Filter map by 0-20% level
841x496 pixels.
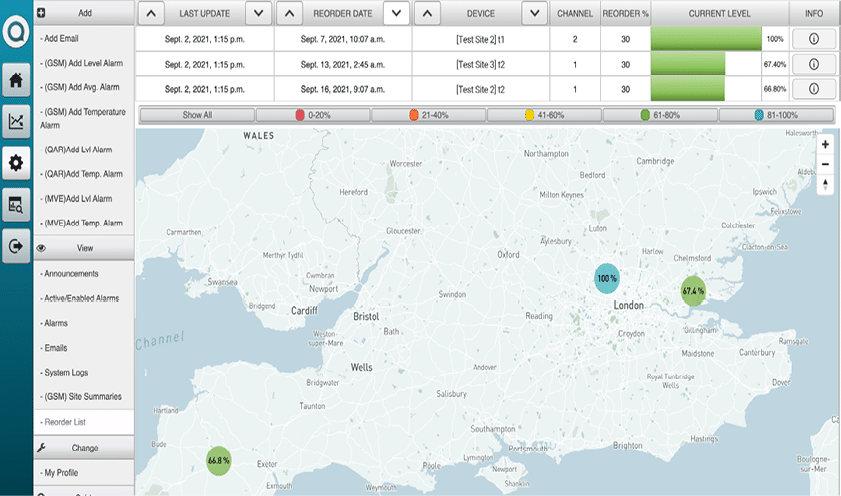pos(312,115)
